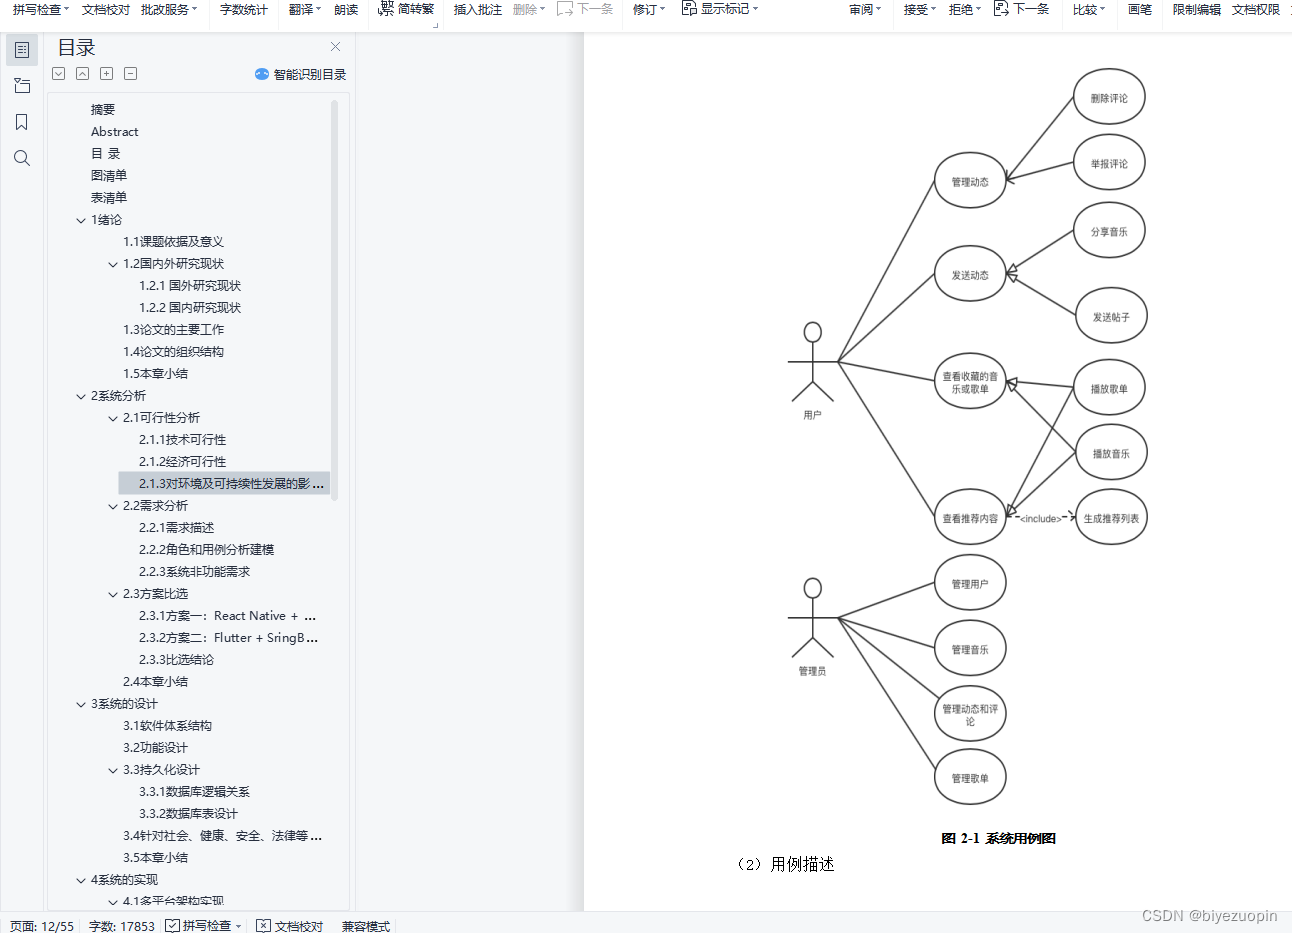Toggle 文档校对 box in status bar
Viewport: 1292px width, 933px height.
(x=264, y=926)
